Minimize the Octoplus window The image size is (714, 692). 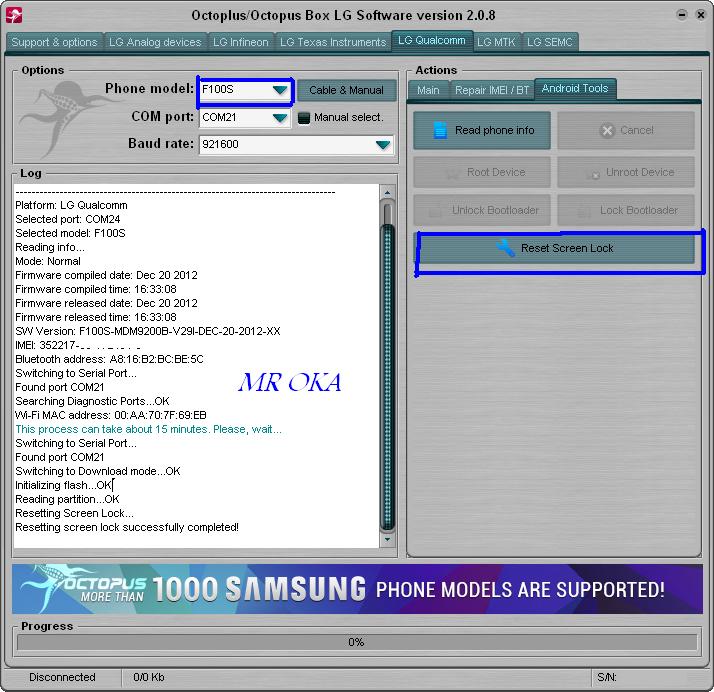682,15
